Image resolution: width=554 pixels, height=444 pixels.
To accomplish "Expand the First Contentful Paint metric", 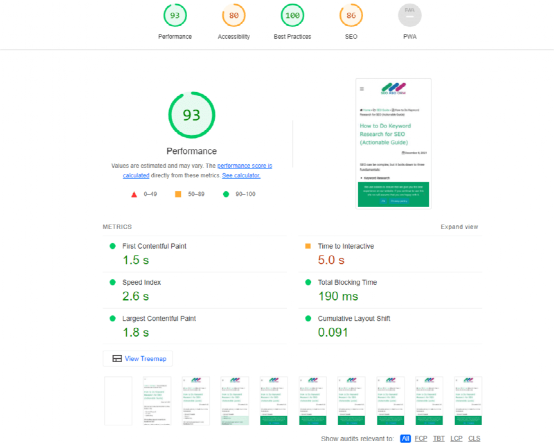I will 195,254.
